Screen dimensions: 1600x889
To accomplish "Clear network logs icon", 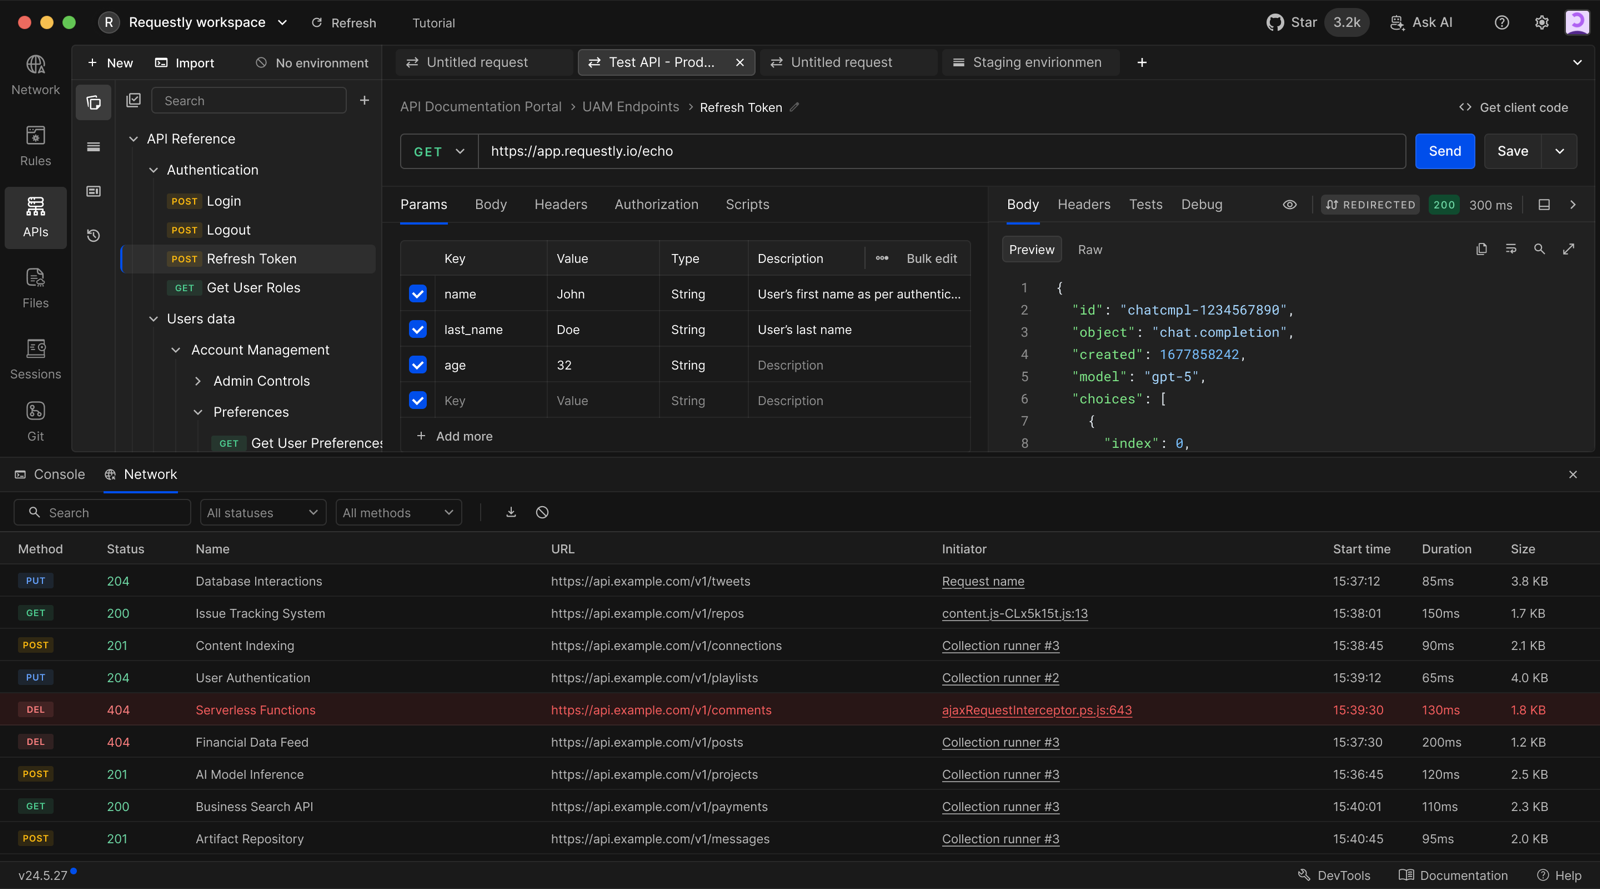I will point(542,512).
